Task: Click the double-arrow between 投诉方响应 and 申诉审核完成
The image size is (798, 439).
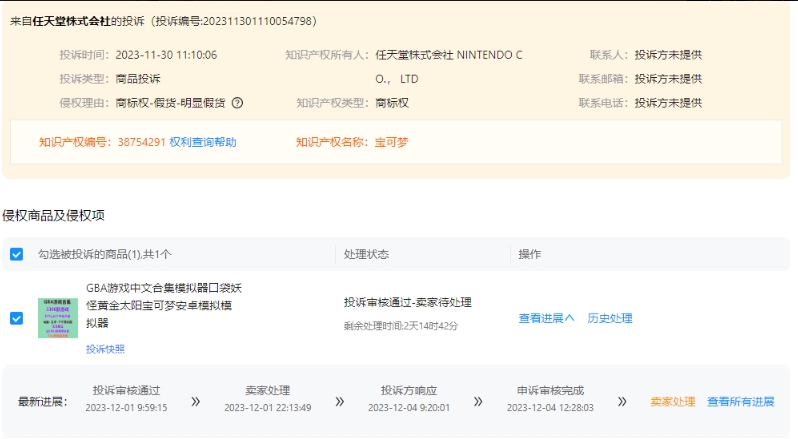Action: [x=479, y=401]
